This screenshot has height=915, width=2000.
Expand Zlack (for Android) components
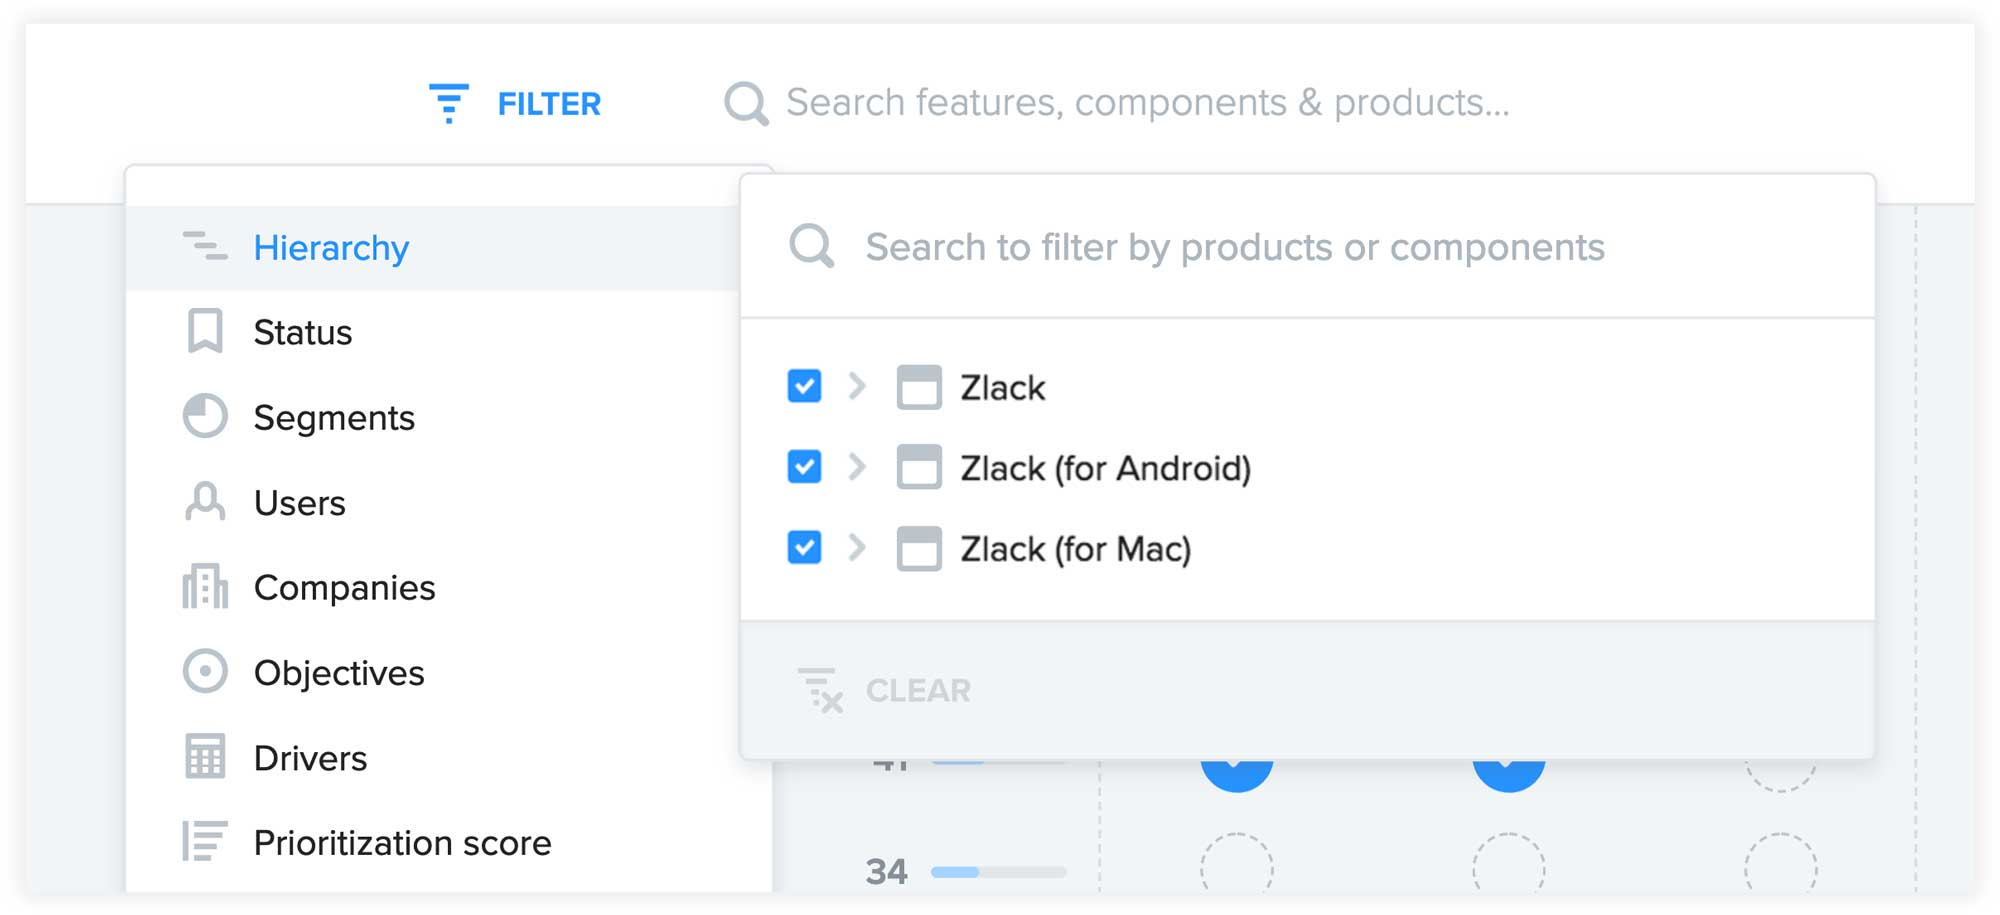click(x=858, y=468)
